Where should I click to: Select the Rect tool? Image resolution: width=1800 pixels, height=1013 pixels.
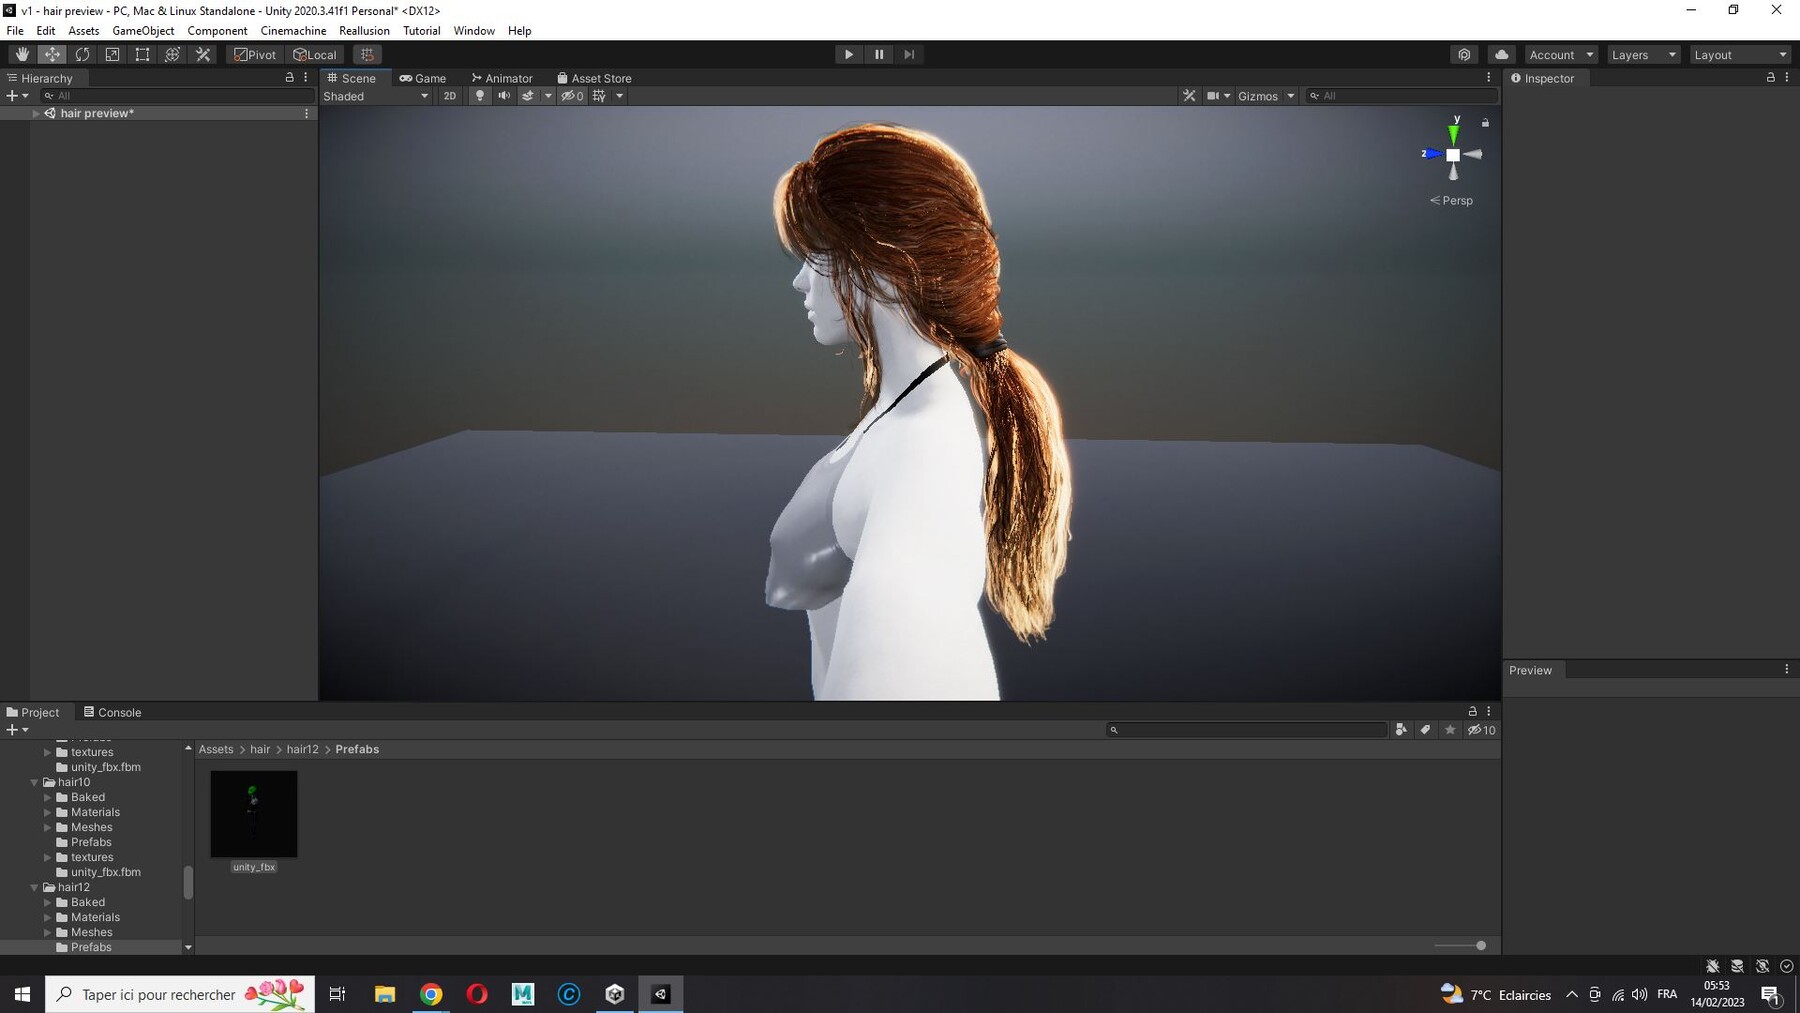[x=142, y=55]
